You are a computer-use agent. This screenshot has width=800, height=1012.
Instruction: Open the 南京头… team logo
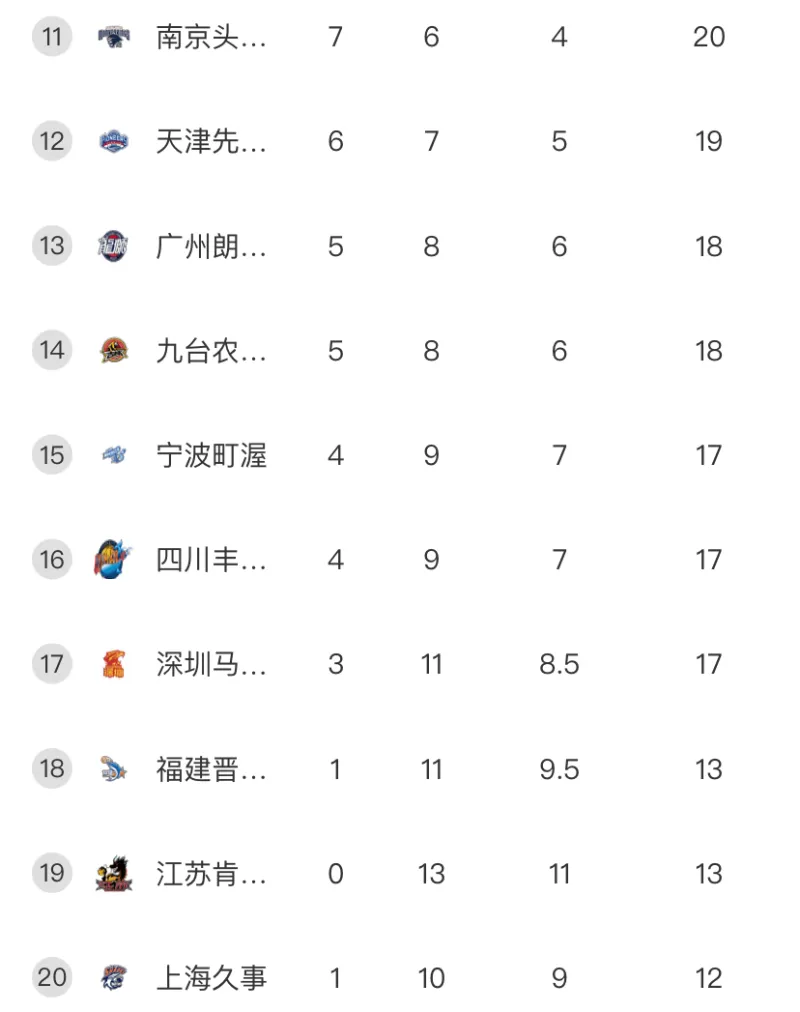pyautogui.click(x=114, y=37)
